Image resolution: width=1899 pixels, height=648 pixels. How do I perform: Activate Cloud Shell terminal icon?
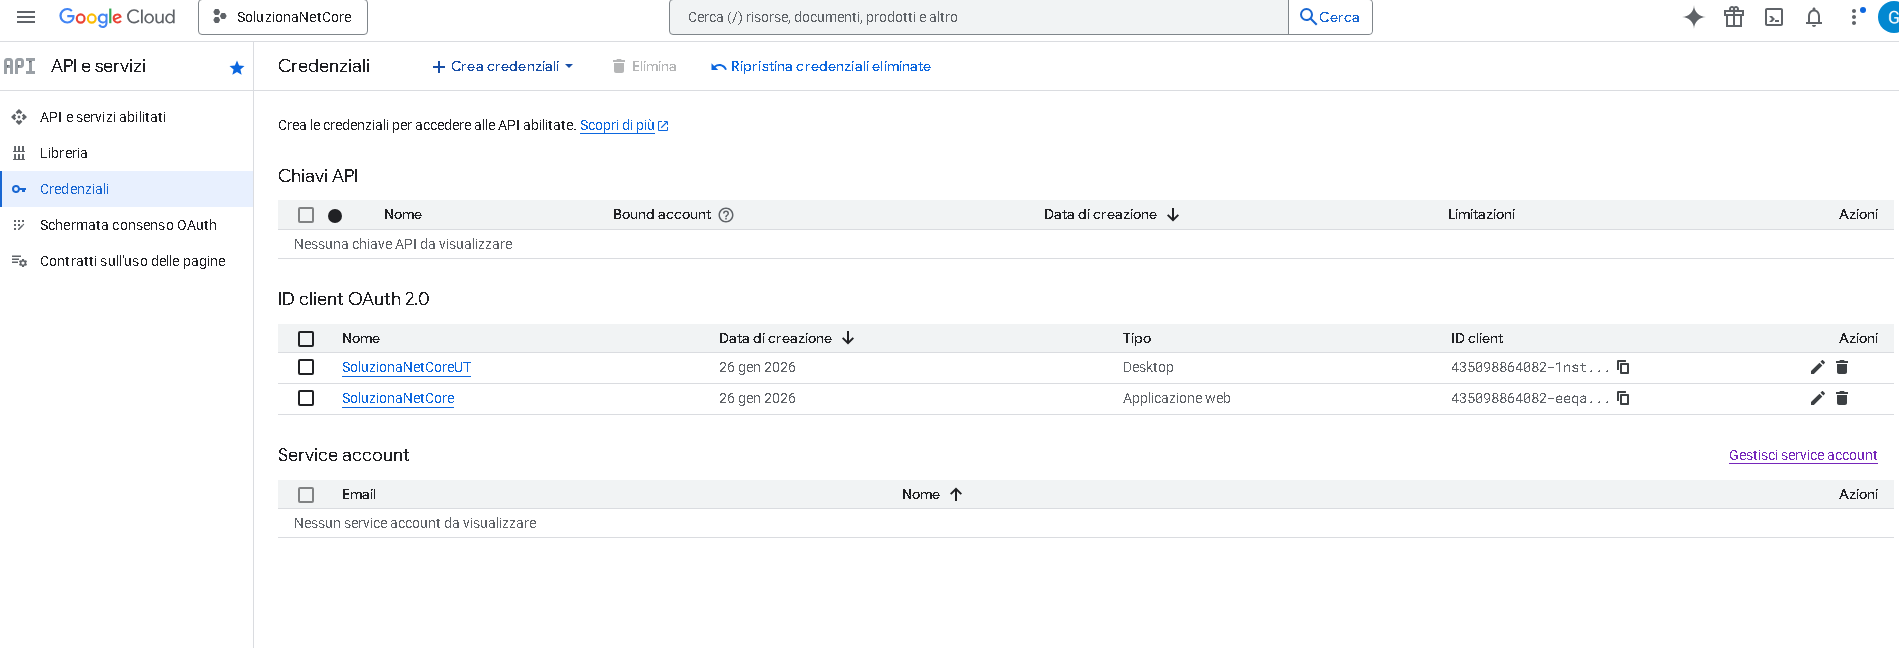pos(1773,17)
